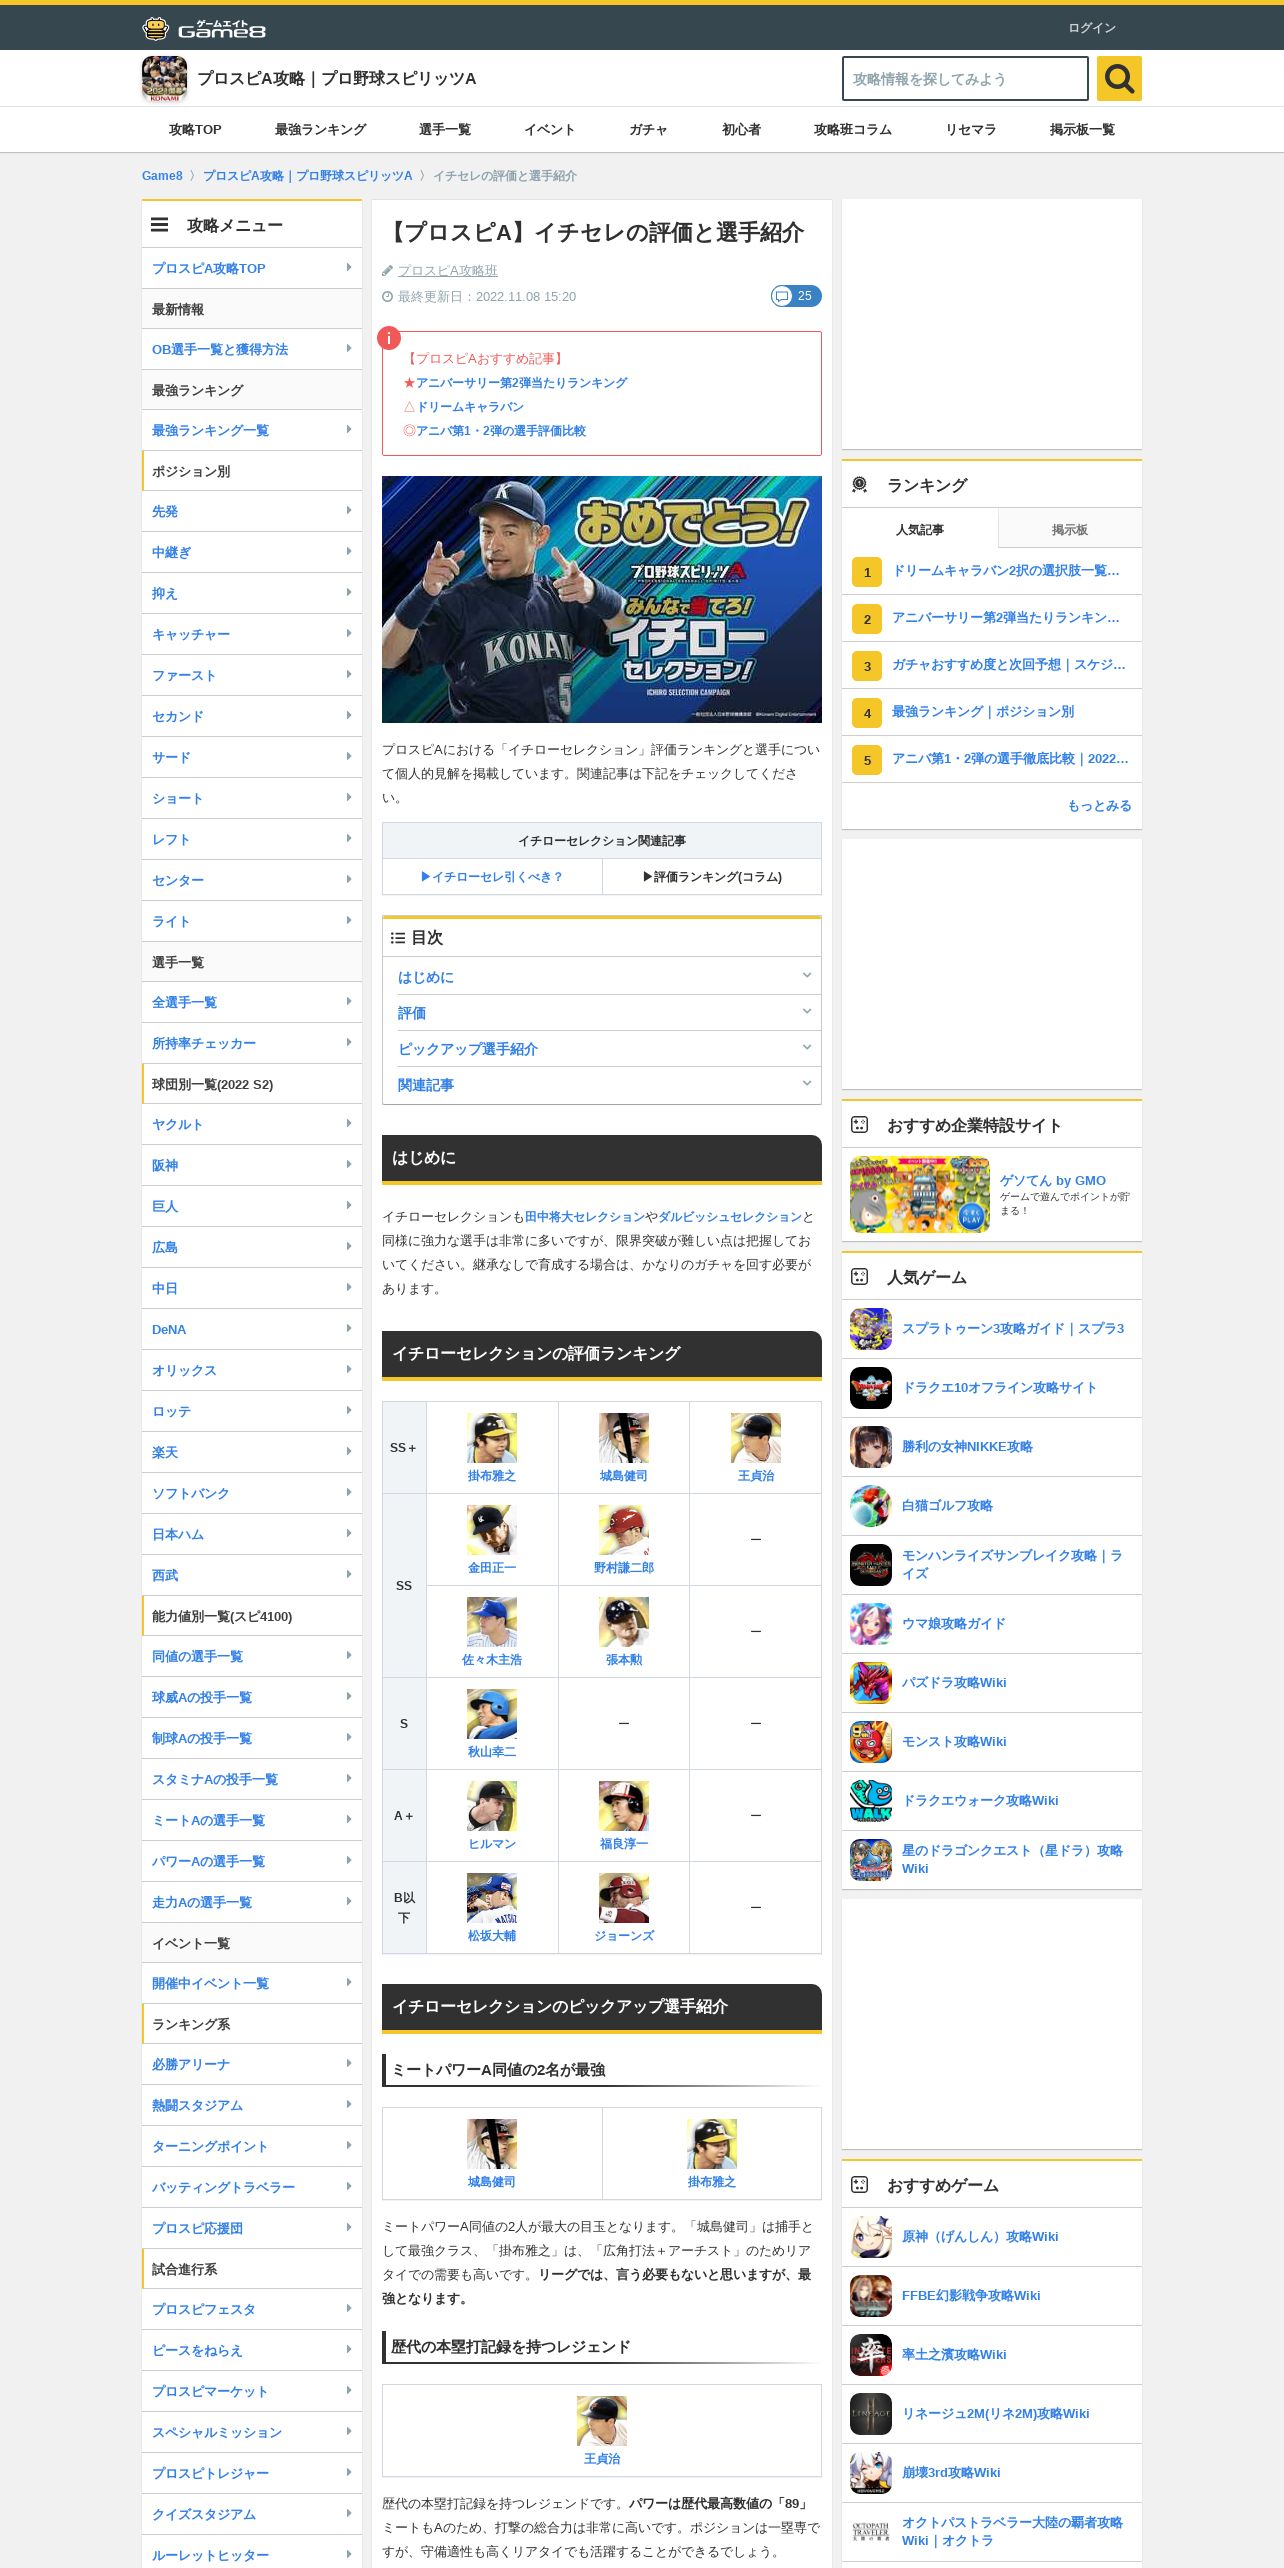The width and height of the screenshot is (1284, 2568).
Task: Open ドリームキャラバン recommended link
Action: tap(469, 407)
